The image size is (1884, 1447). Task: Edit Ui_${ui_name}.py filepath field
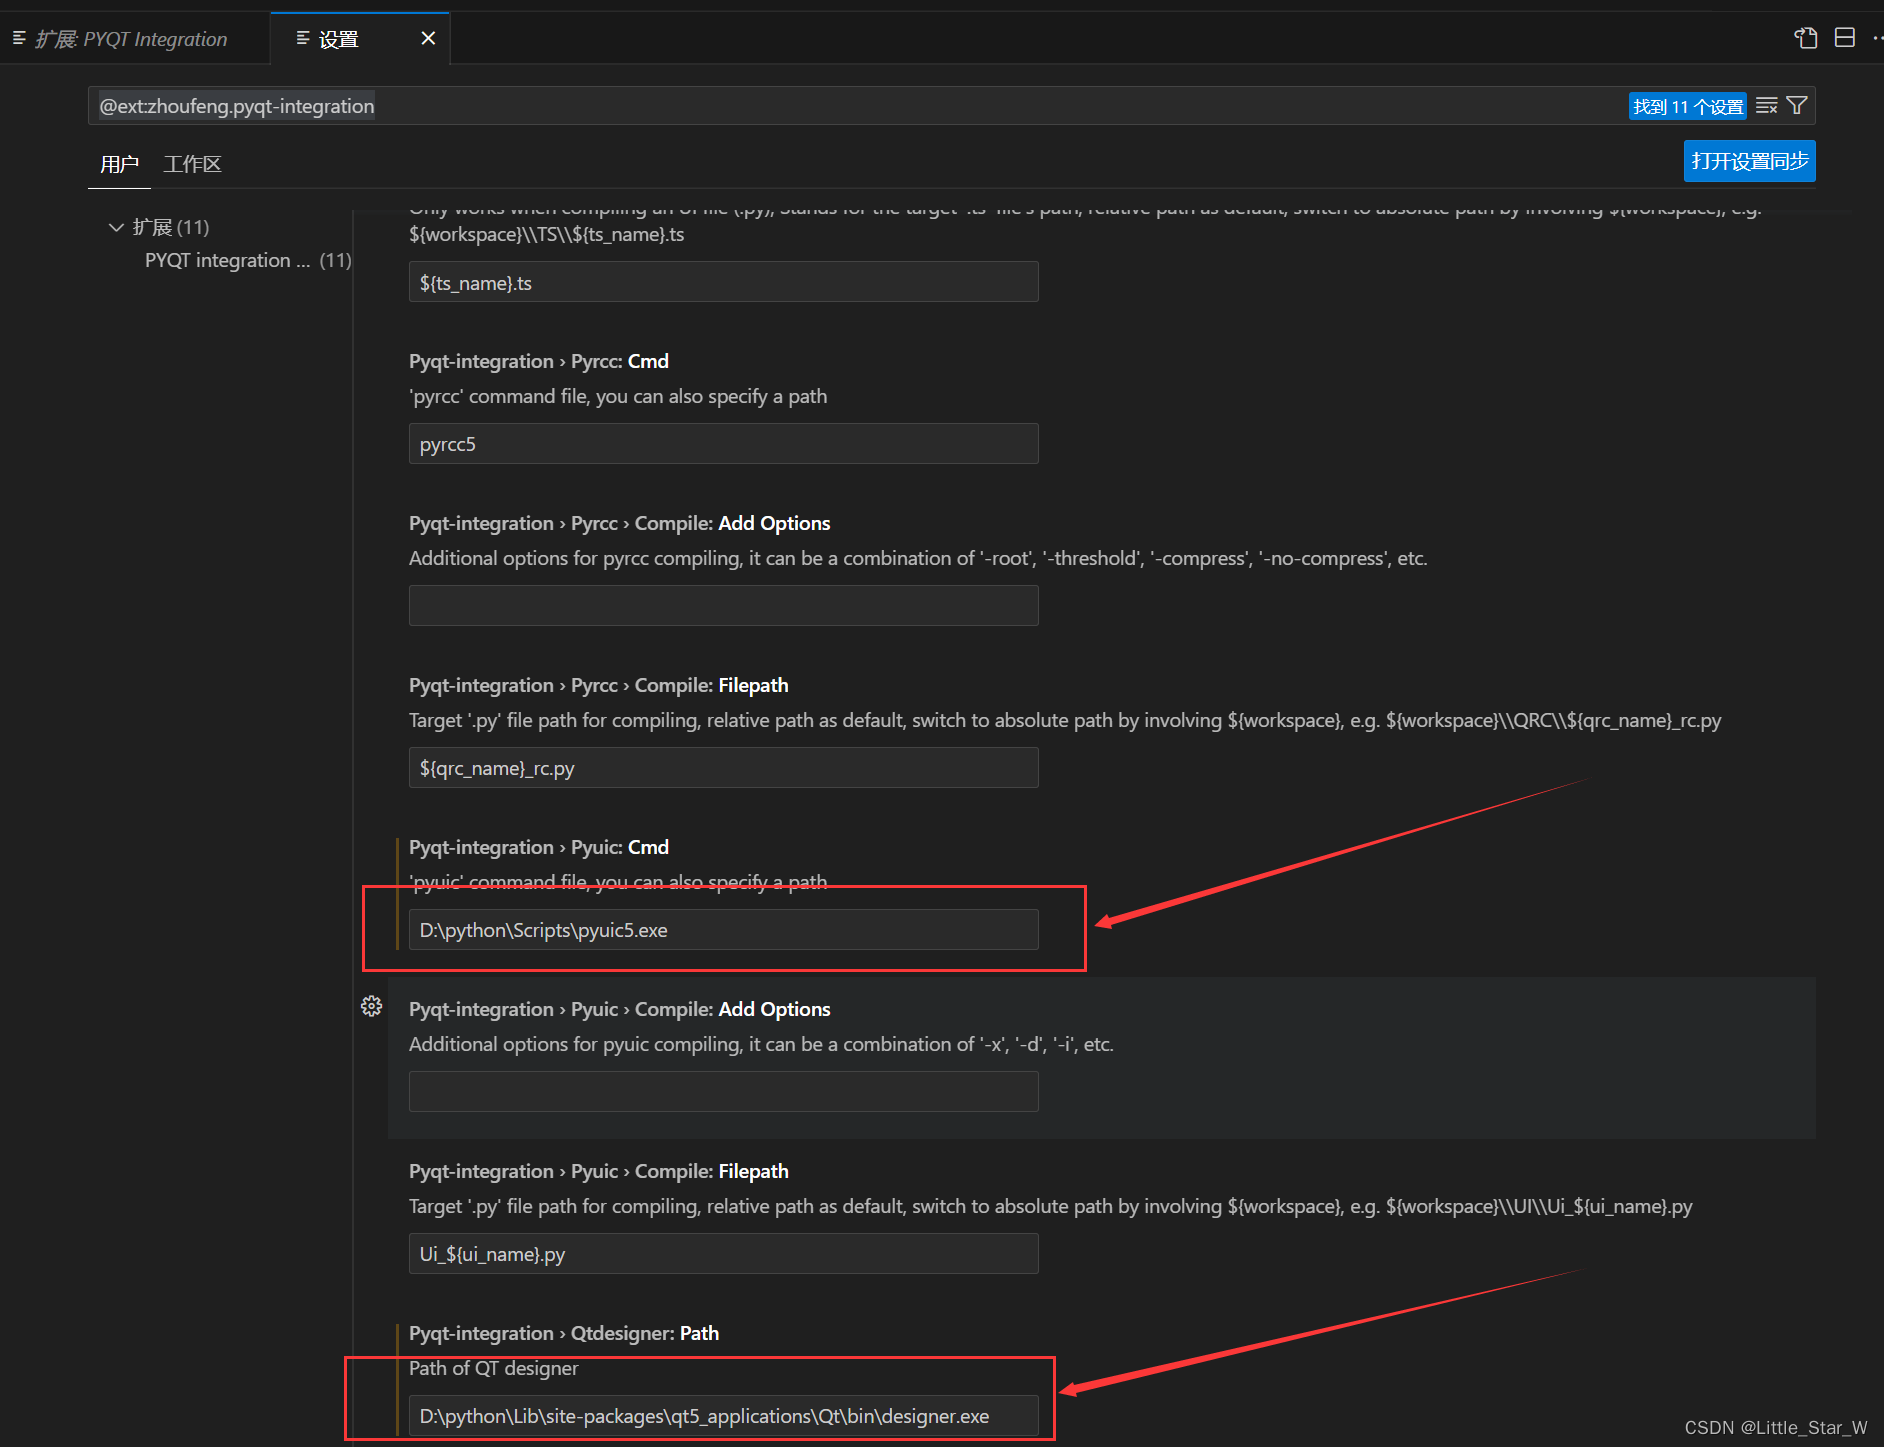(723, 1254)
